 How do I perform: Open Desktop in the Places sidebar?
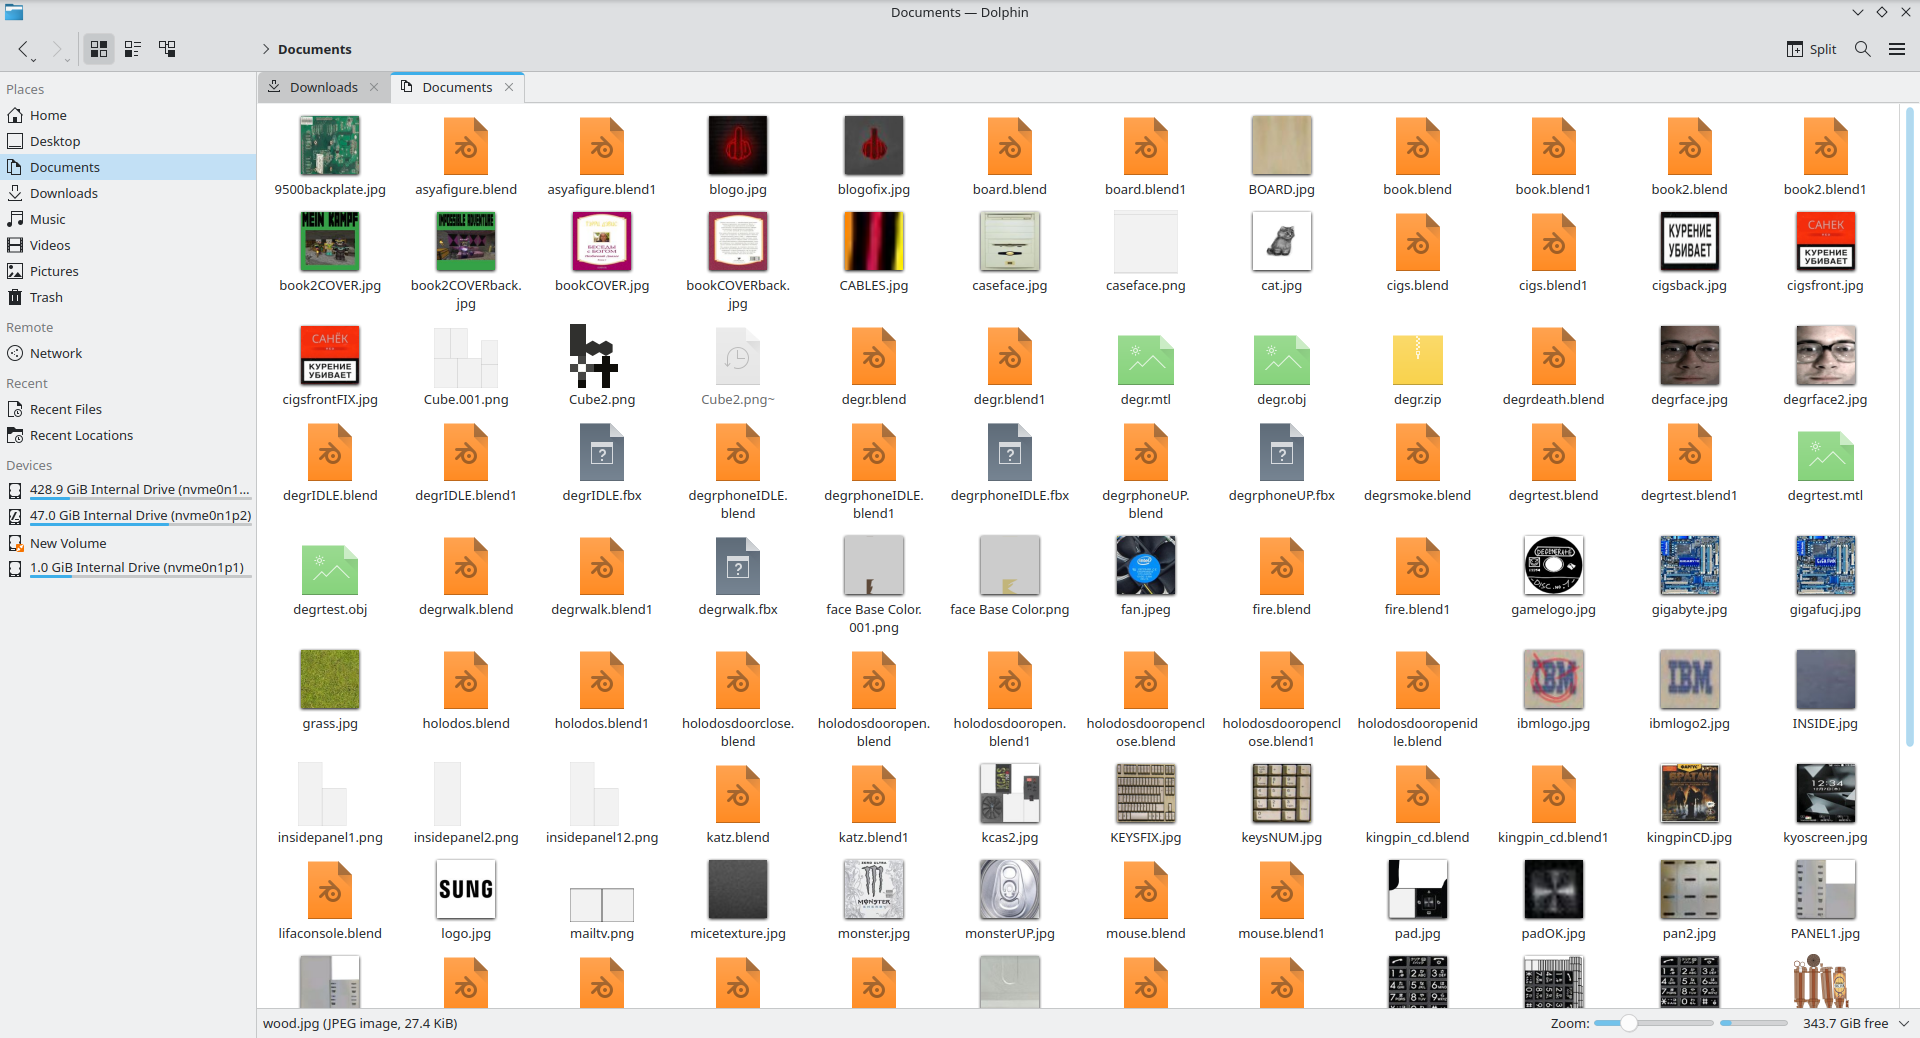point(128,141)
